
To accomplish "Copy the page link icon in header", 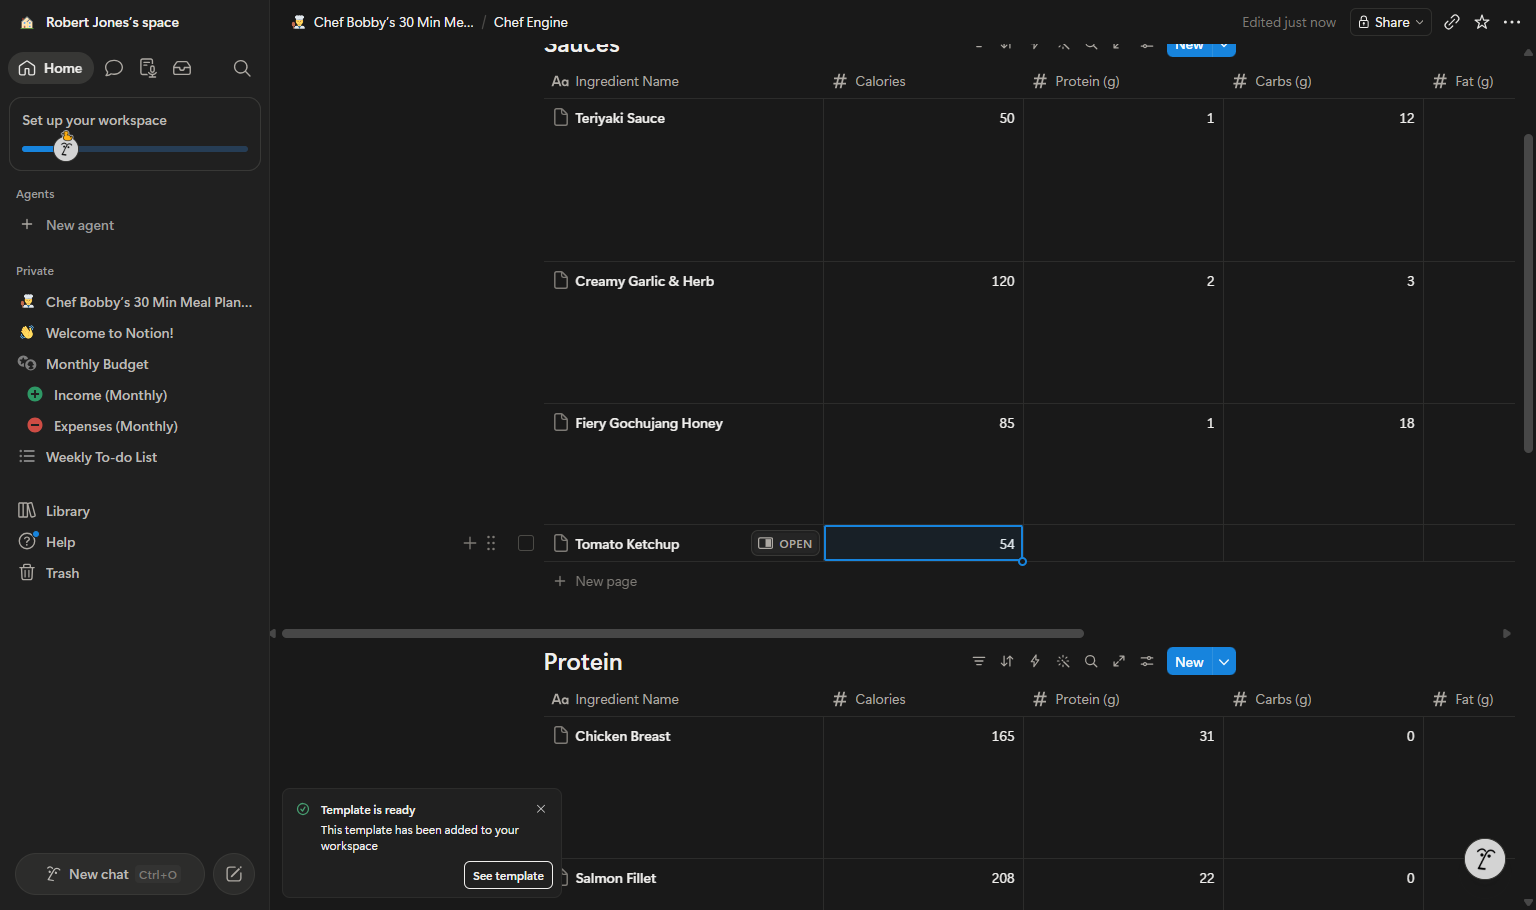I will [x=1452, y=22].
